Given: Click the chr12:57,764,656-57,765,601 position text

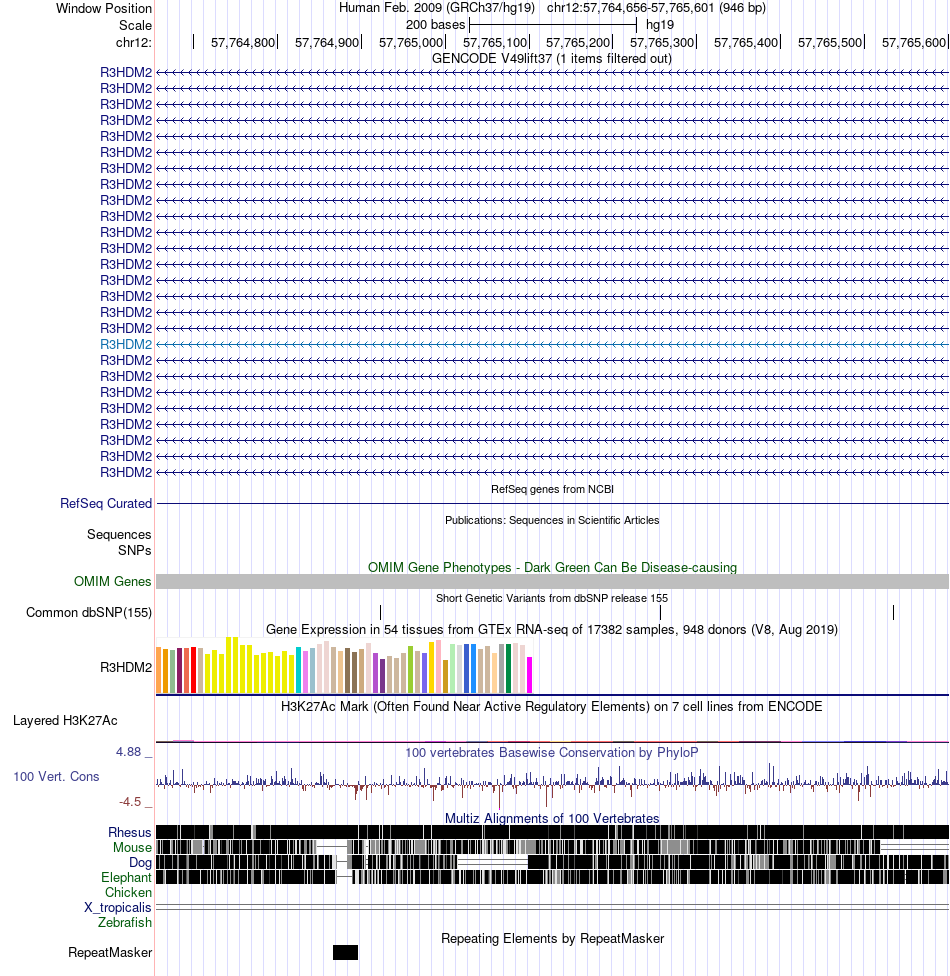Looking at the screenshot, I should tap(656, 7).
